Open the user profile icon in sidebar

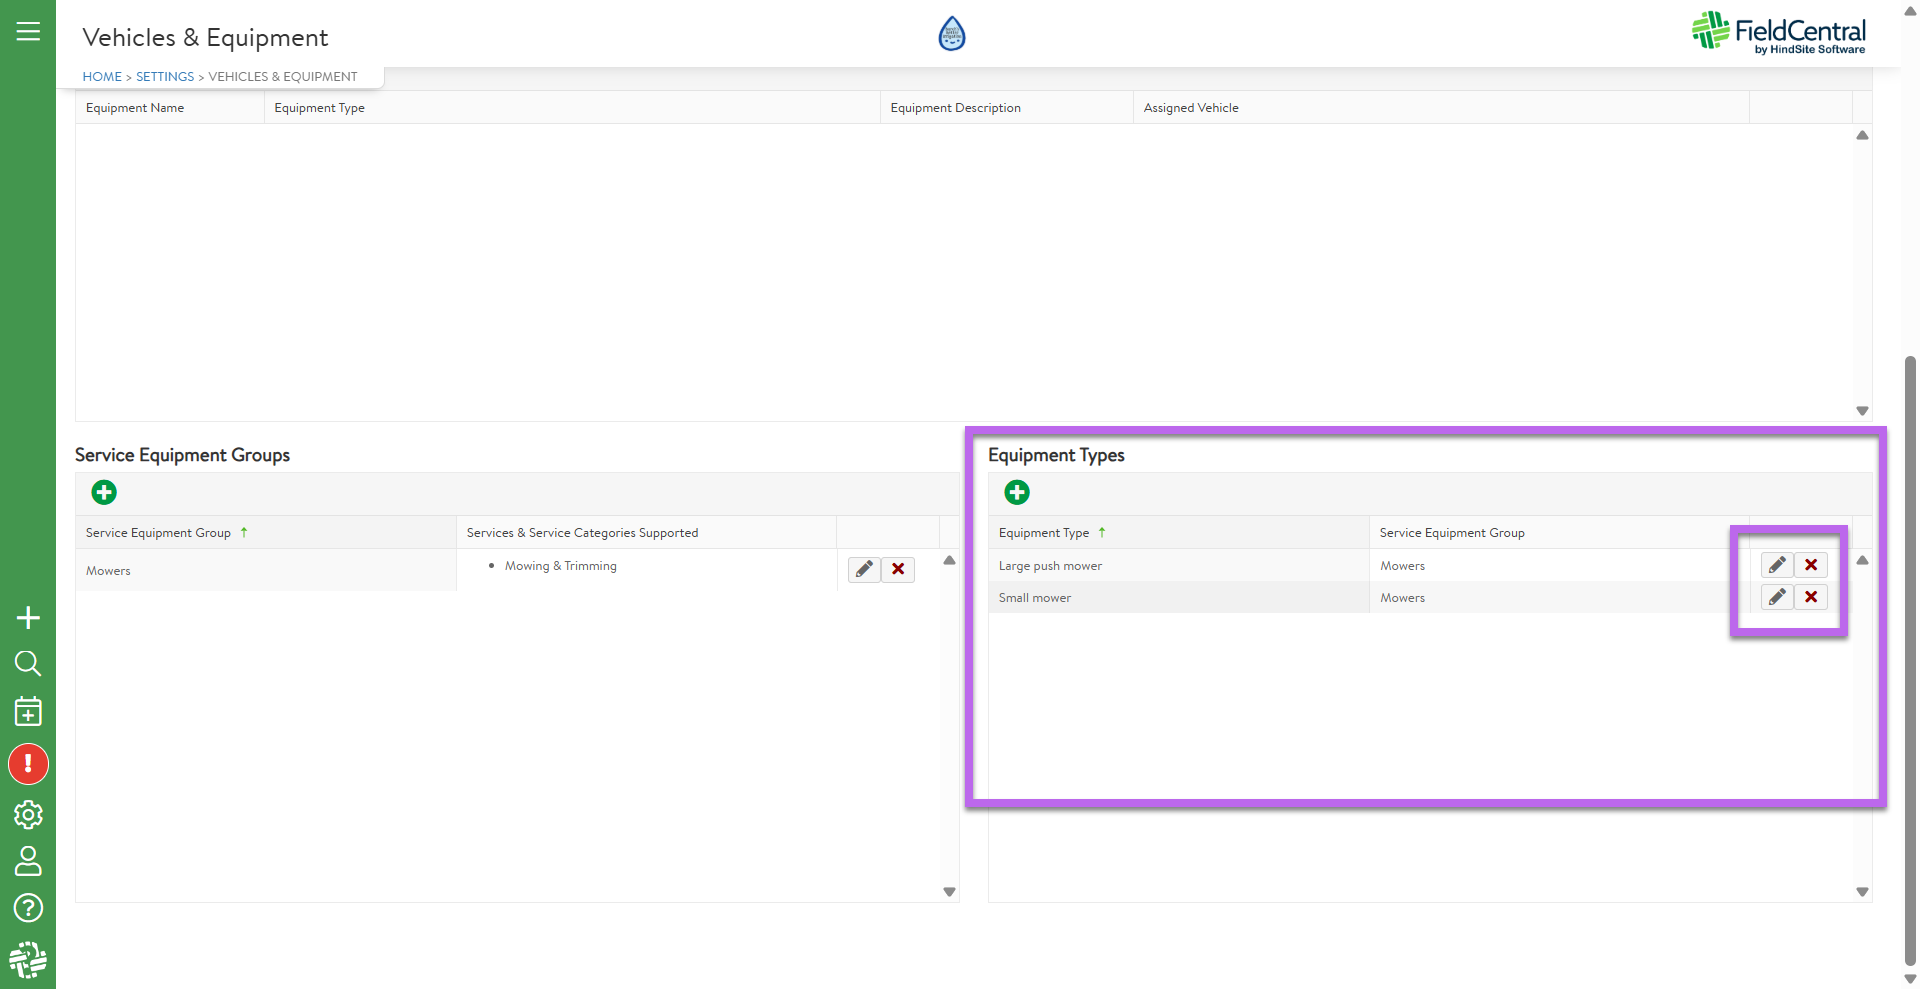click(x=28, y=861)
